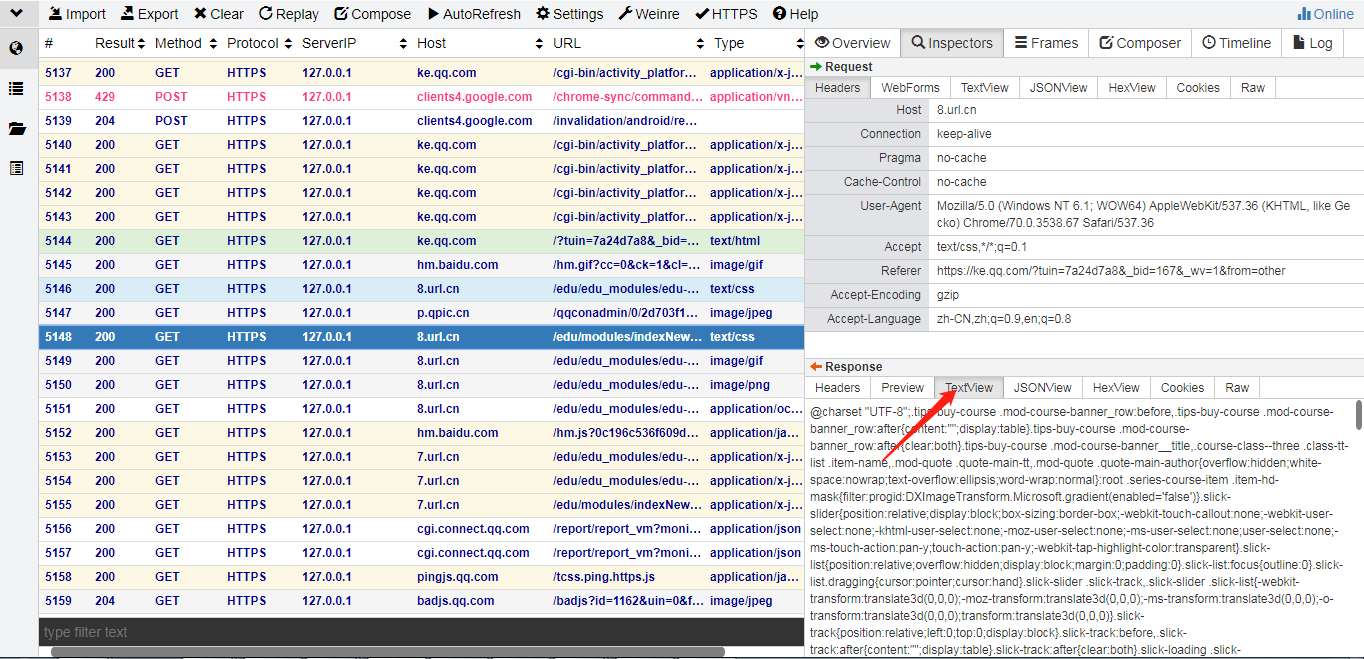Open the Weinre menu
Screen dimensions: 1364x659
(648, 14)
